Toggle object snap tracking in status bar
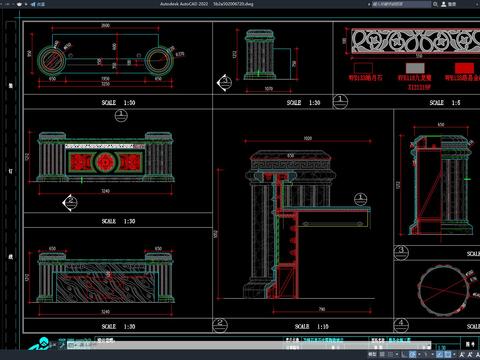480x360 pixels. click(440, 354)
